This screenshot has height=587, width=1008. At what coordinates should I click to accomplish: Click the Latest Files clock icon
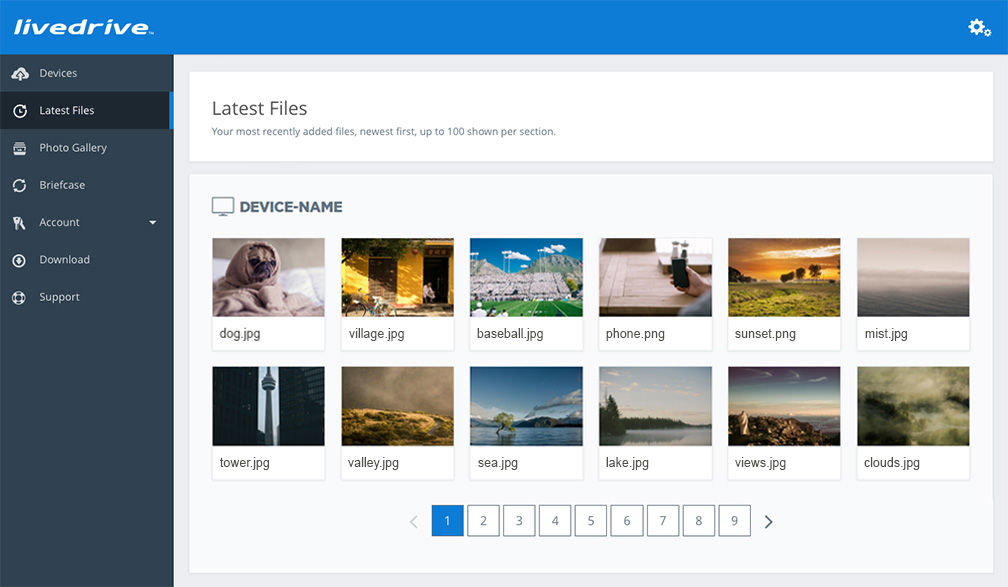pos(20,110)
